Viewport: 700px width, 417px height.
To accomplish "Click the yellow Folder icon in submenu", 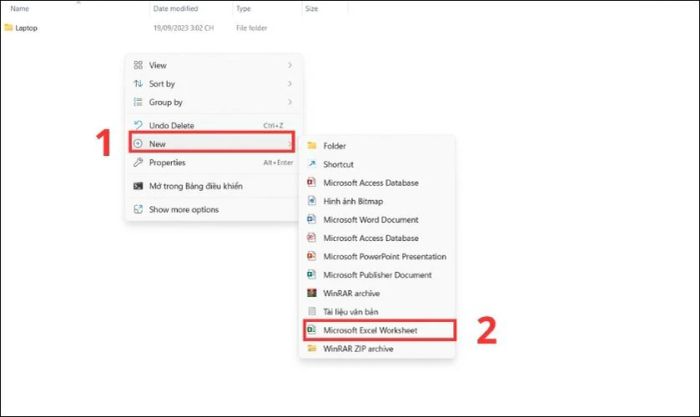I will pyautogui.click(x=312, y=146).
